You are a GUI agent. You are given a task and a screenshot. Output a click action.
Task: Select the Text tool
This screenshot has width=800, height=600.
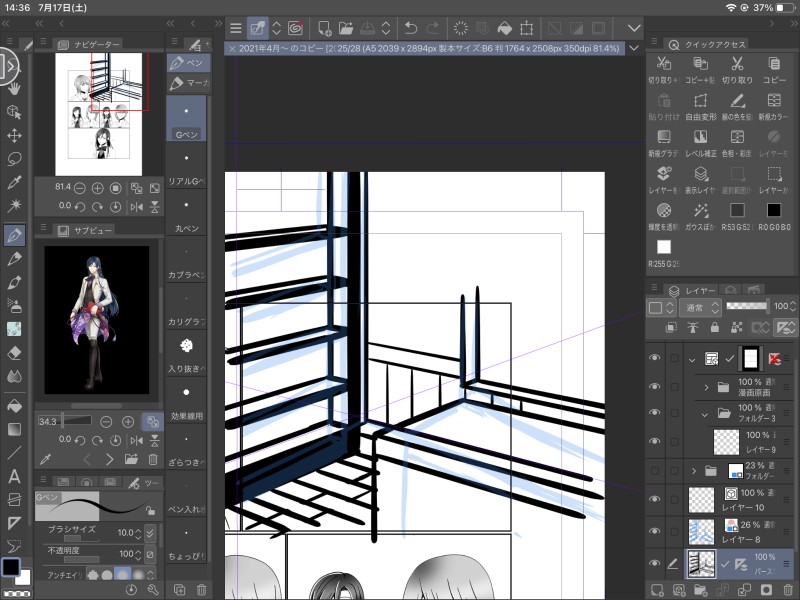click(14, 475)
